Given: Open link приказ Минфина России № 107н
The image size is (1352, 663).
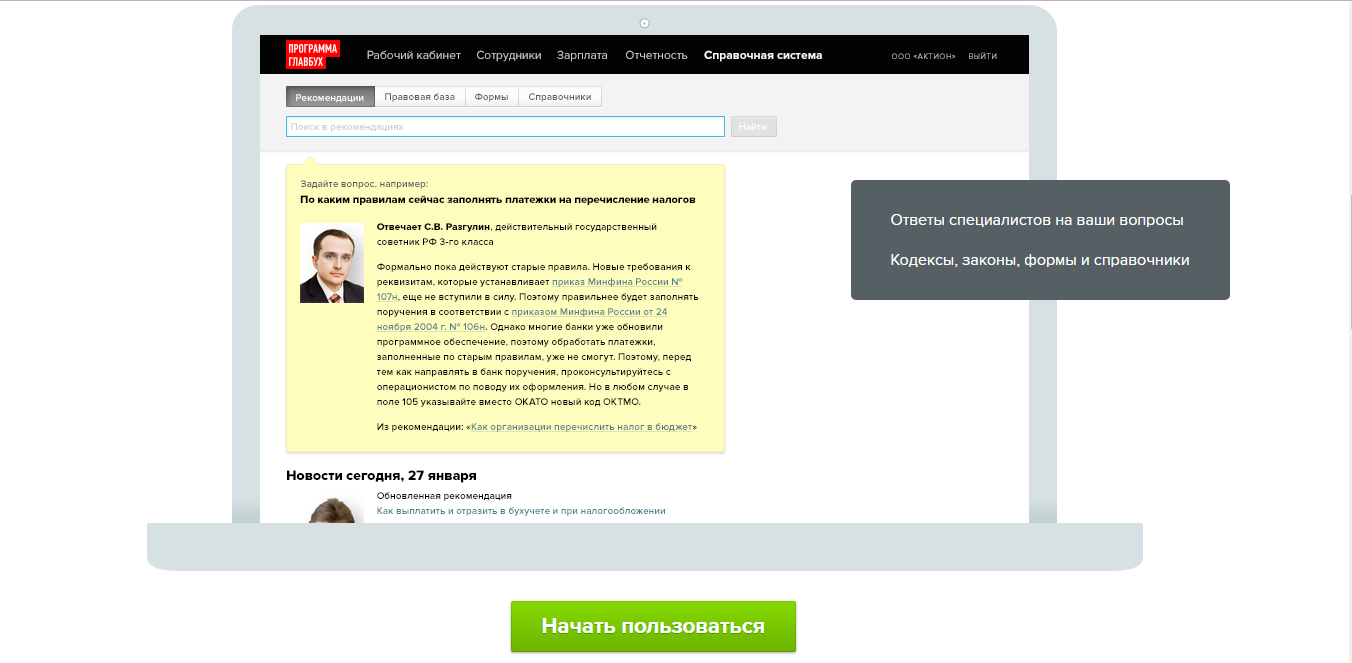Looking at the screenshot, I should pyautogui.click(x=618, y=282).
